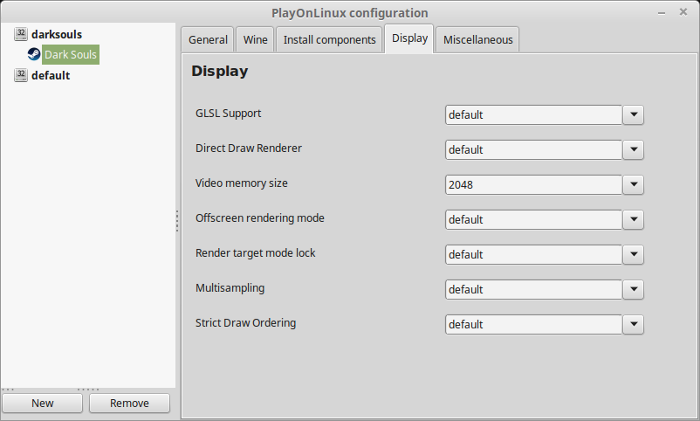The height and width of the screenshot is (421, 700).
Task: Click the GLSL Support value field
Action: (534, 115)
